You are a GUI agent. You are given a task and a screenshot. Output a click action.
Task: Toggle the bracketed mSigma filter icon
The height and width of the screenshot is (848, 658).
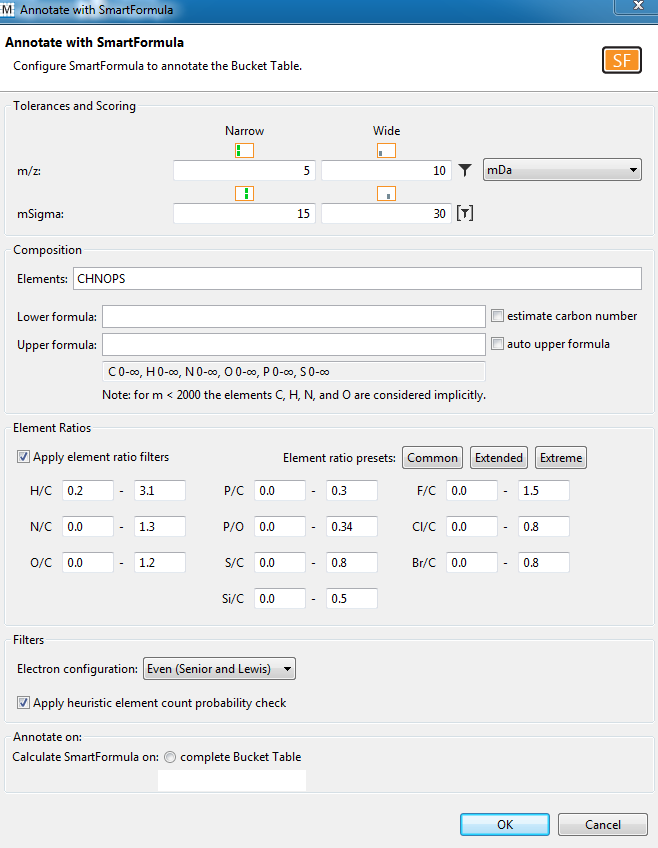click(465, 213)
